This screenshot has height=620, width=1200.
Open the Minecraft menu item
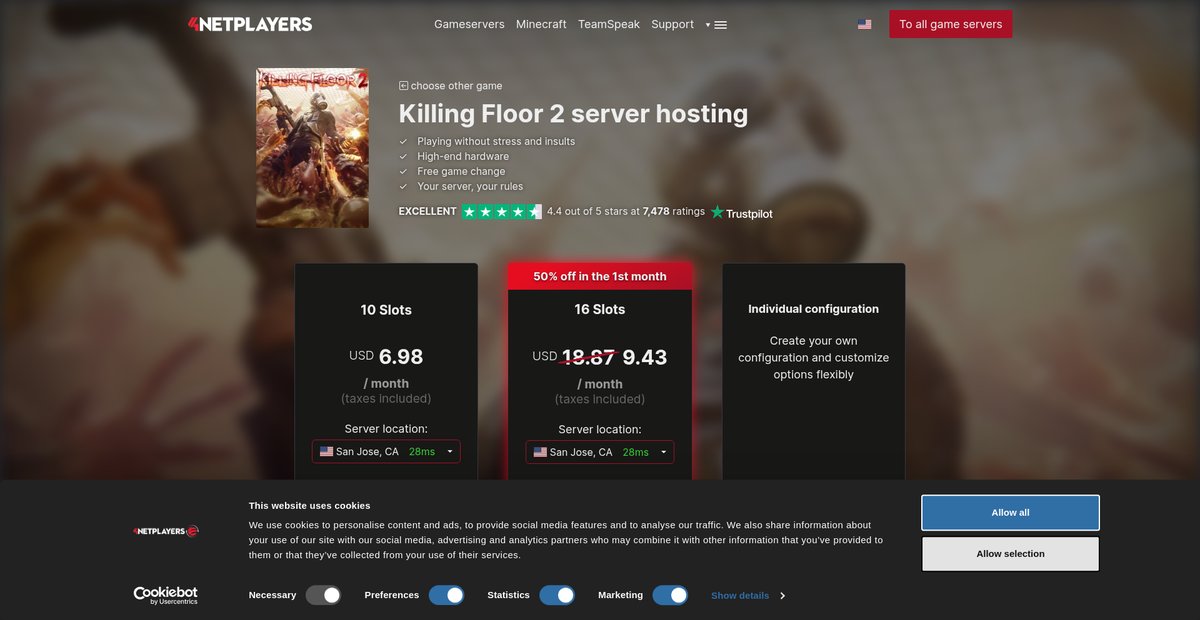[541, 24]
